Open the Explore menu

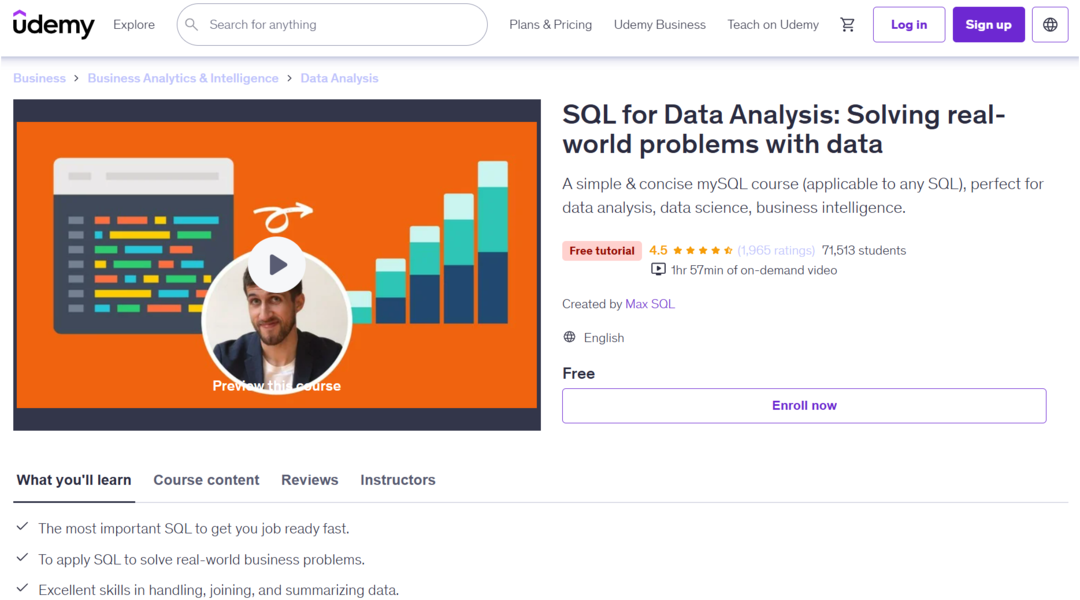134,25
